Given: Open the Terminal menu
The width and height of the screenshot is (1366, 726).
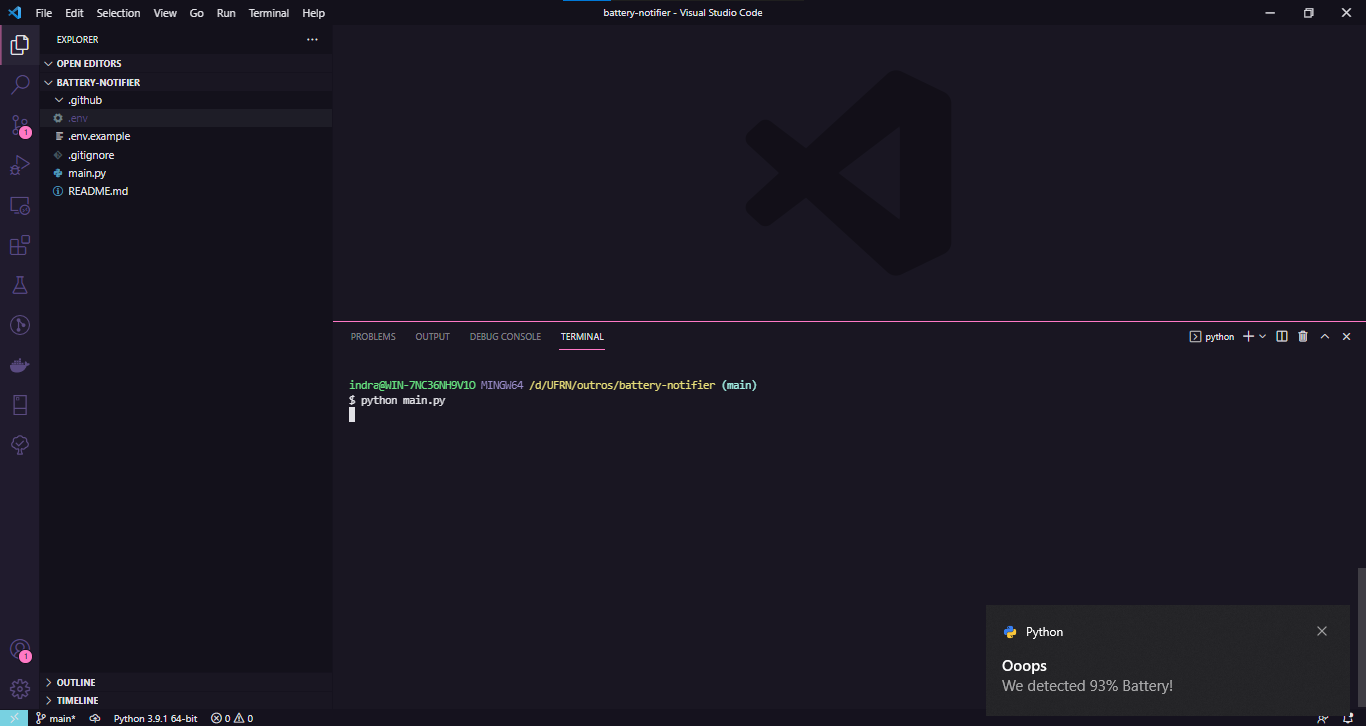Looking at the screenshot, I should click(x=269, y=13).
